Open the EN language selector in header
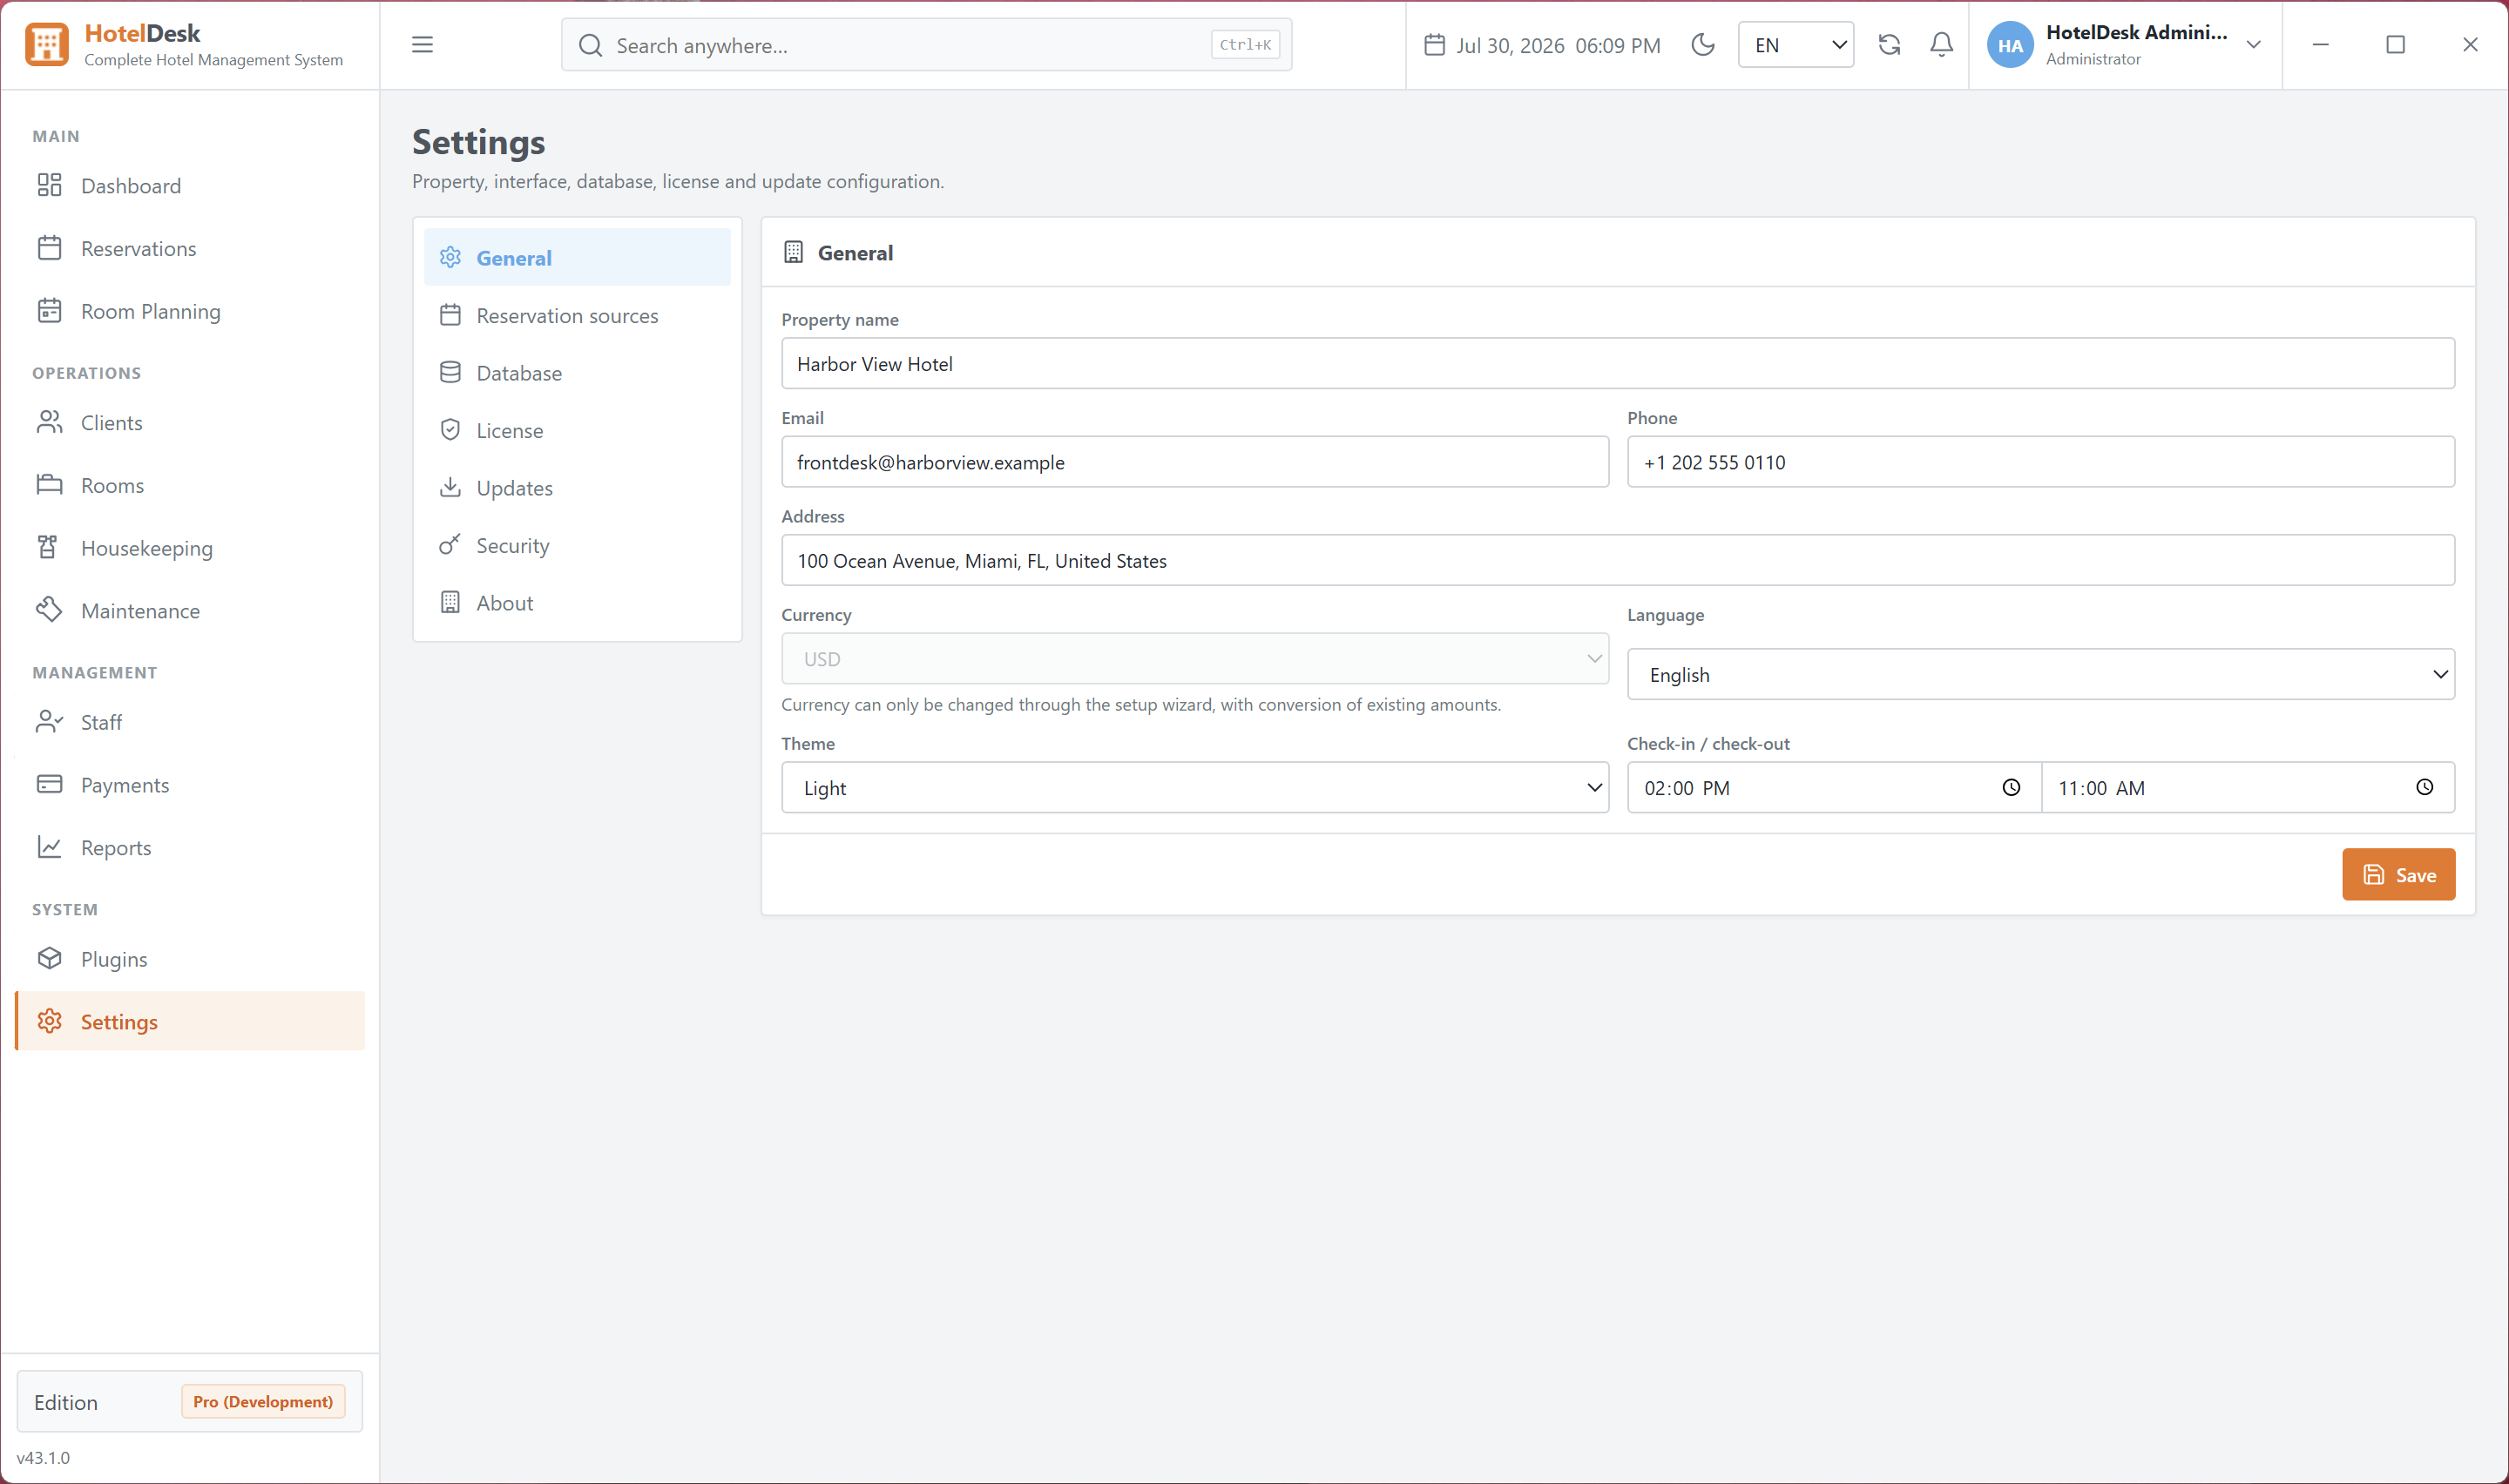2509x1484 pixels. click(x=1795, y=45)
